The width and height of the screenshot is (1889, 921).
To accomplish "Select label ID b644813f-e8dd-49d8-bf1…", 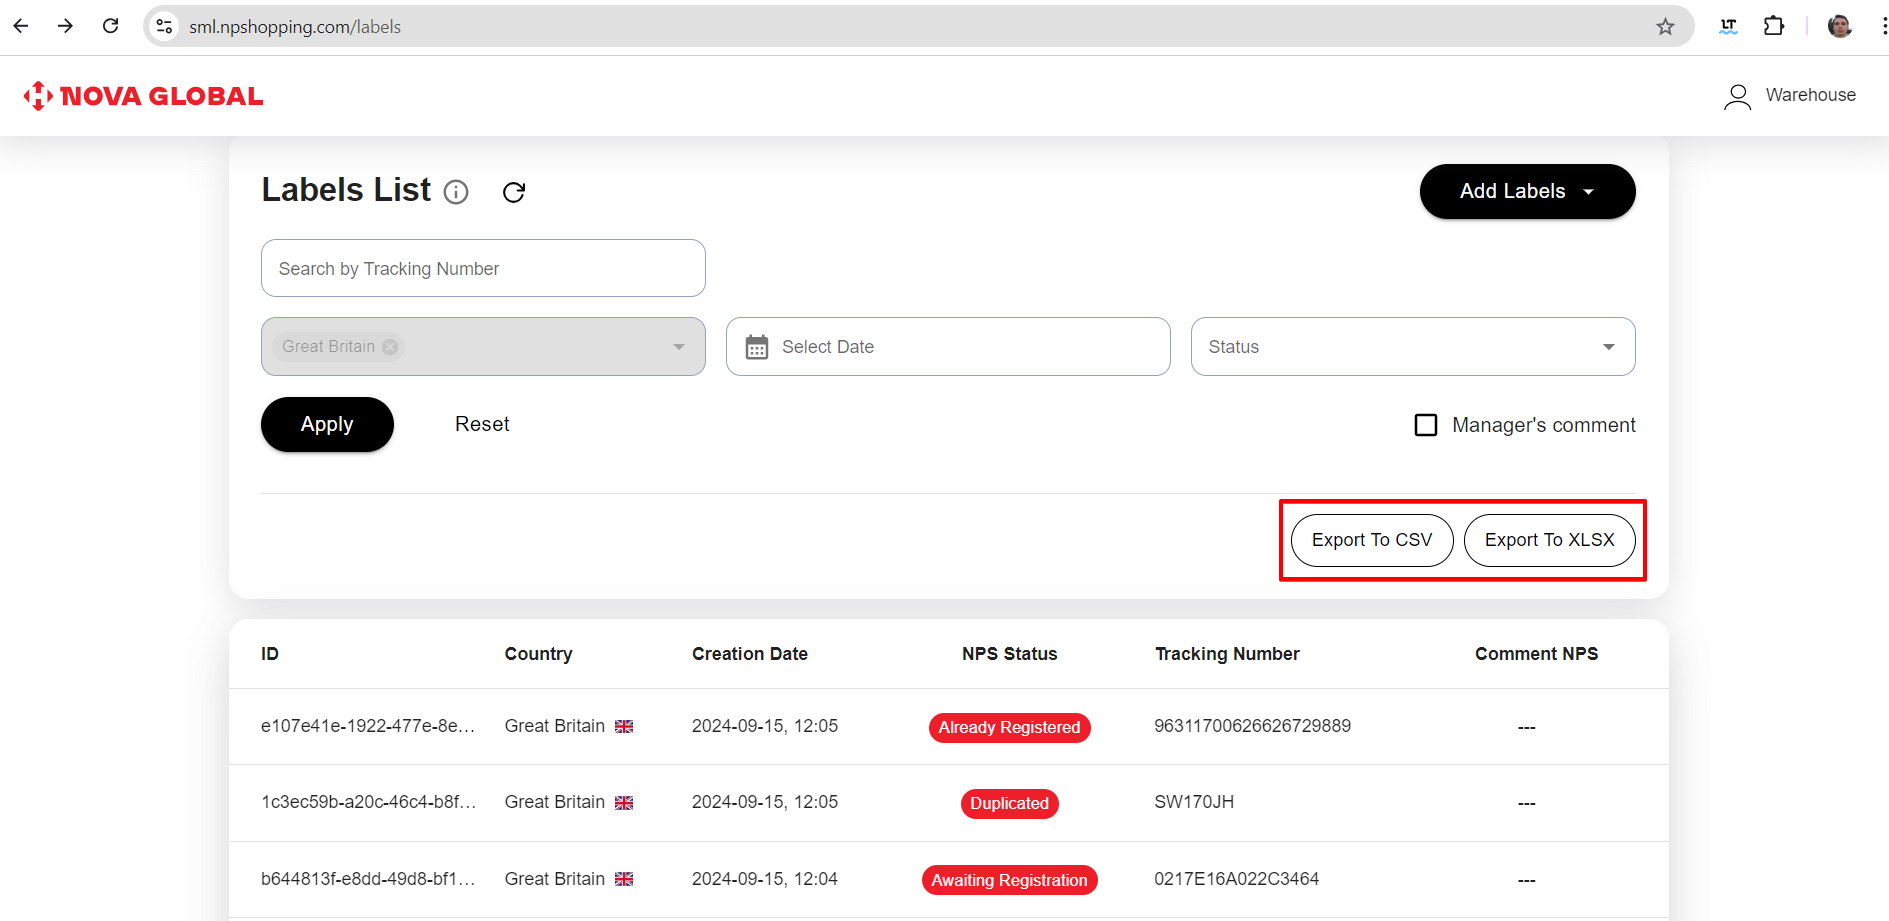I will [x=368, y=879].
